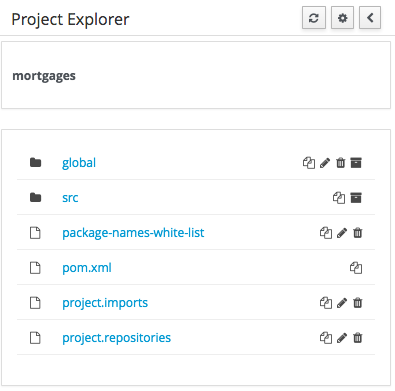
Task: Rename the project.imports file
Action: click(342, 303)
